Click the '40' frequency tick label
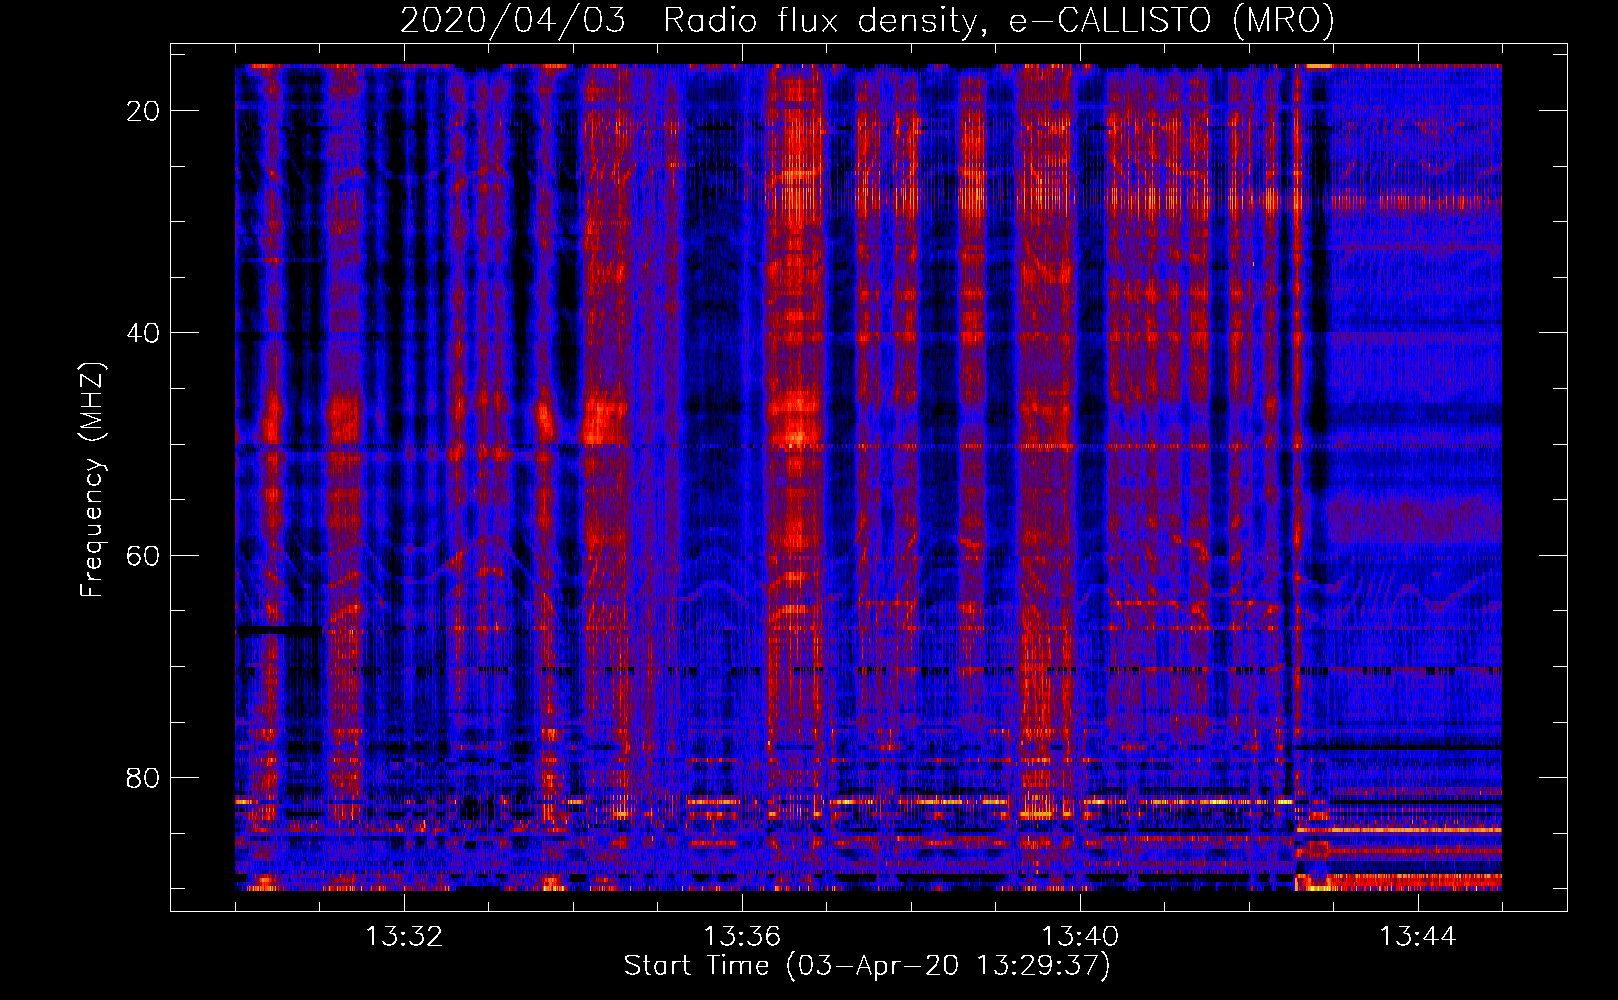 click(x=144, y=333)
